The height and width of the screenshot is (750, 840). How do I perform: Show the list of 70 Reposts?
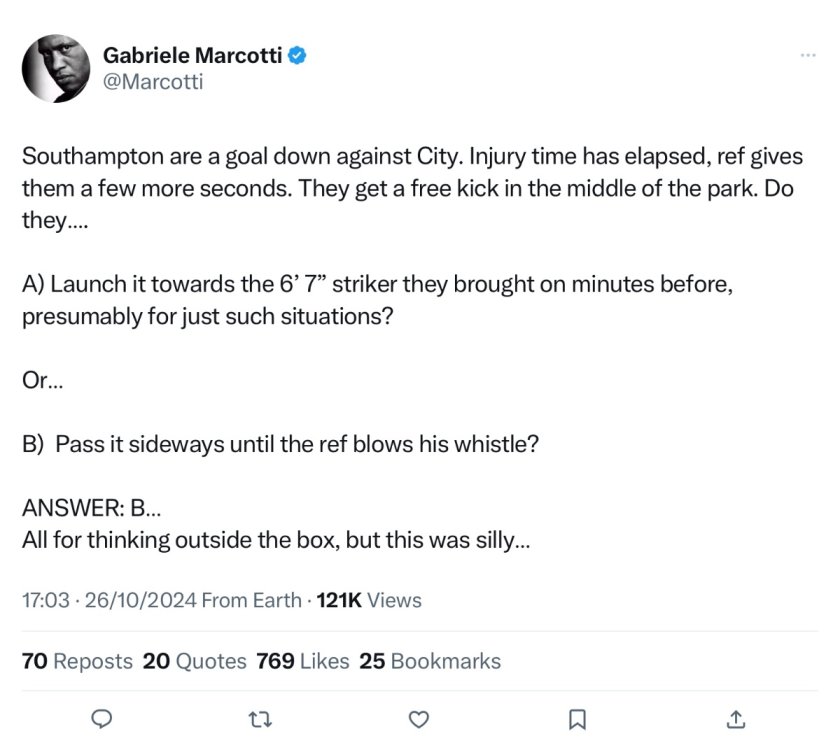77,661
